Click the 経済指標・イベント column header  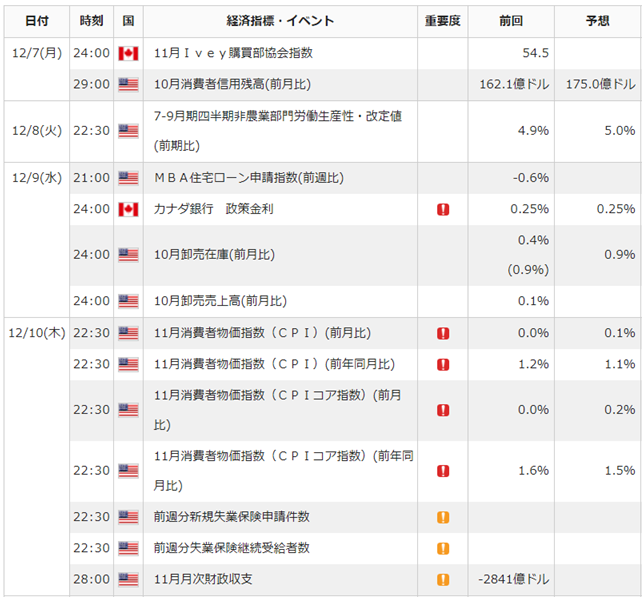click(280, 21)
